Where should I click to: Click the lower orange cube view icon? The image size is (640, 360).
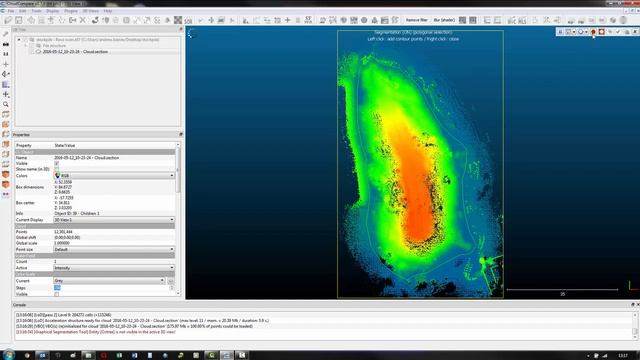pyautogui.click(x=6, y=184)
